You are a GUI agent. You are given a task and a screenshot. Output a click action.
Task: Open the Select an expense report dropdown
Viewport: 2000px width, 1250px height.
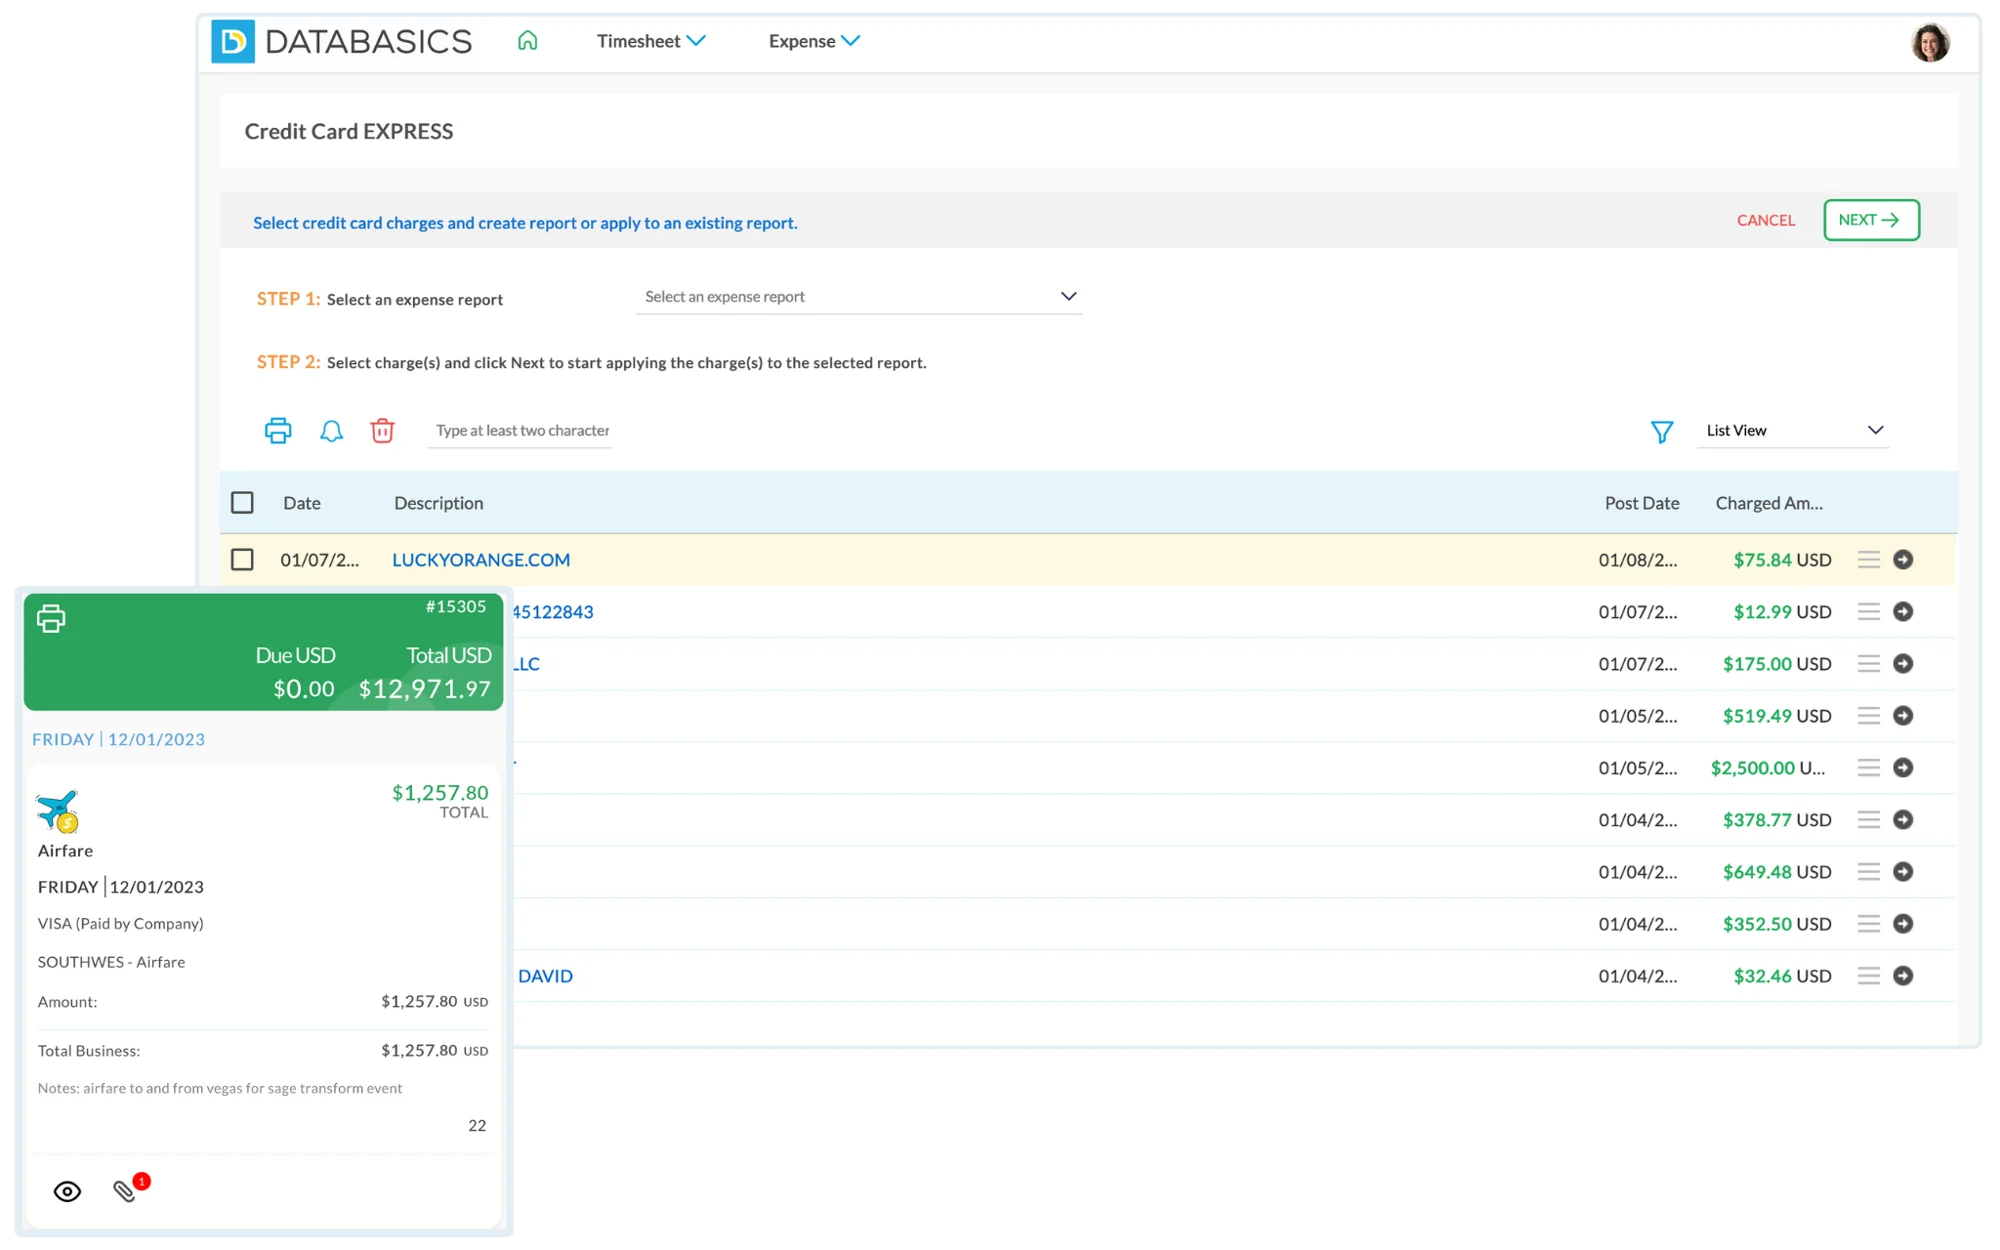click(858, 297)
